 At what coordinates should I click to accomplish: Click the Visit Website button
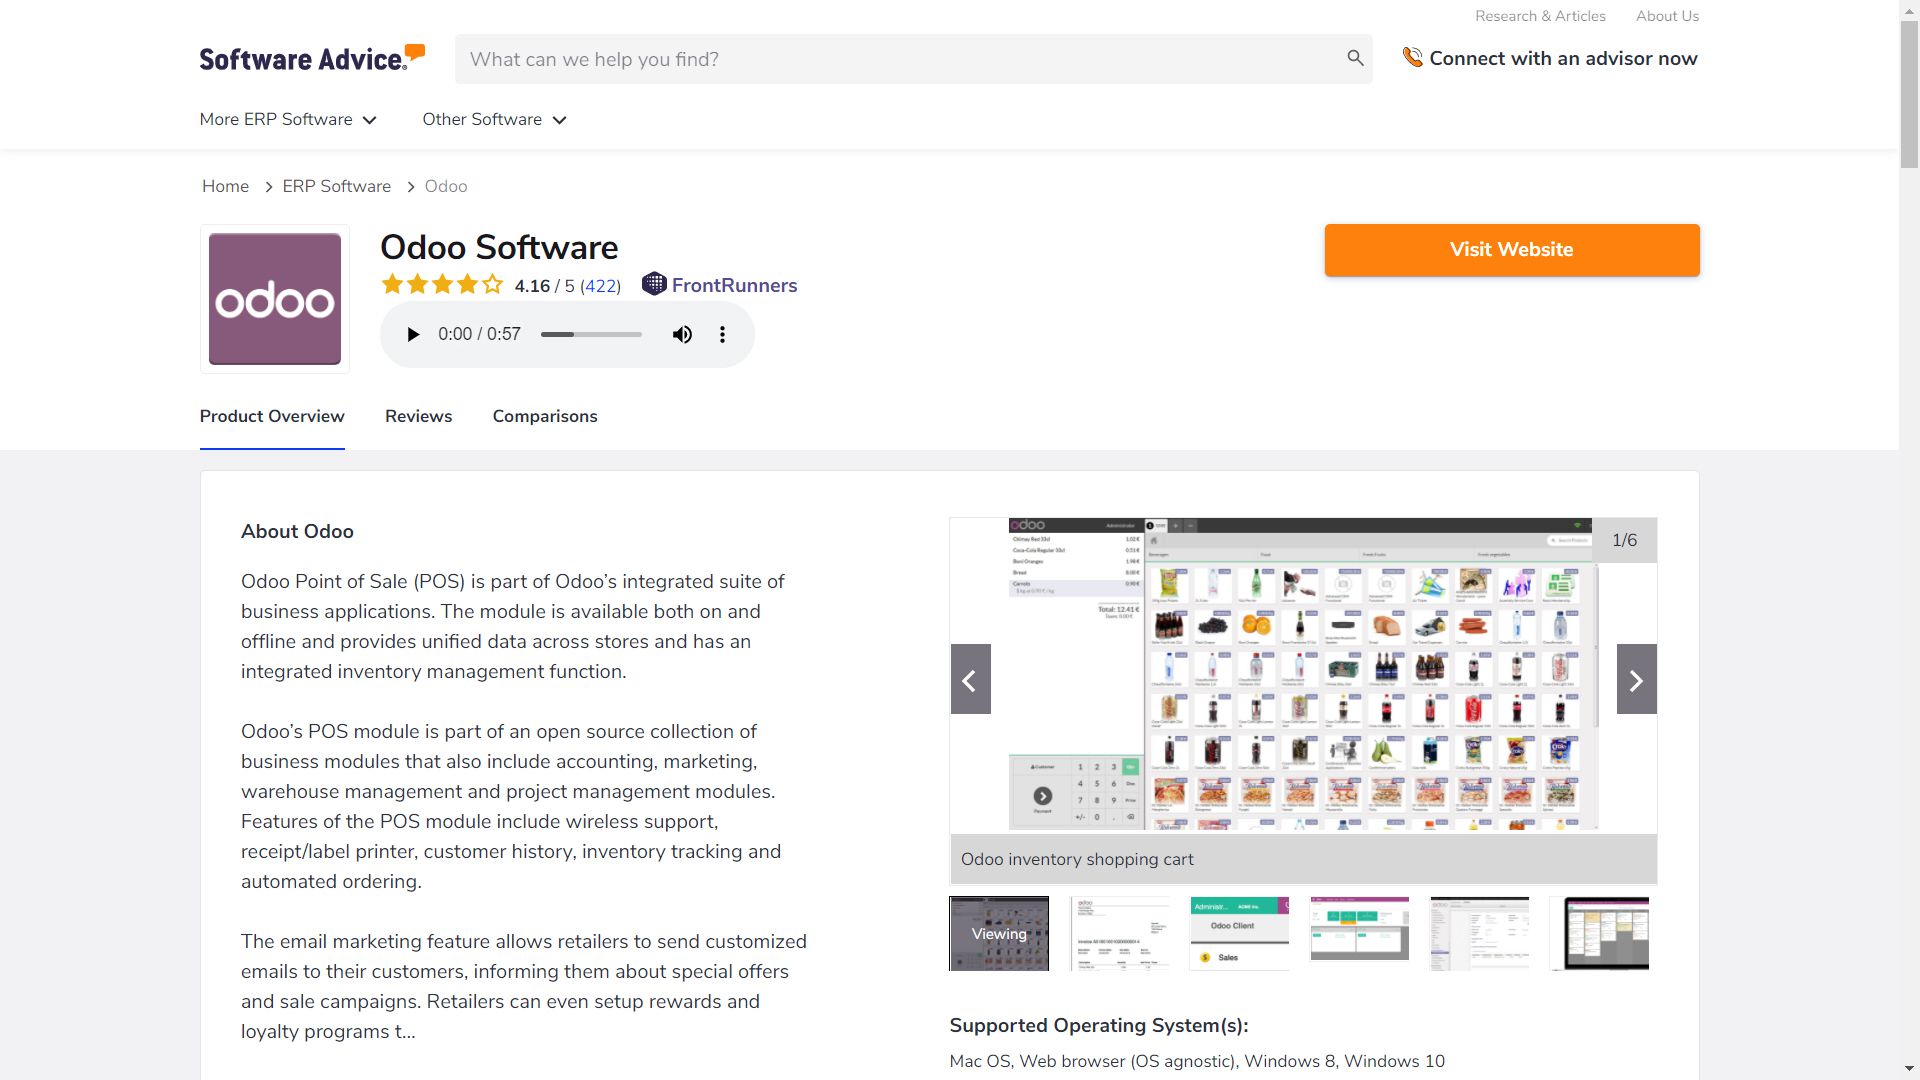pos(1511,250)
